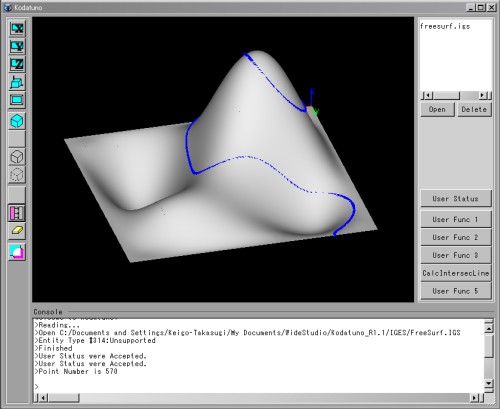
Task: Select the X-axis view icon
Action: pyautogui.click(x=17, y=29)
